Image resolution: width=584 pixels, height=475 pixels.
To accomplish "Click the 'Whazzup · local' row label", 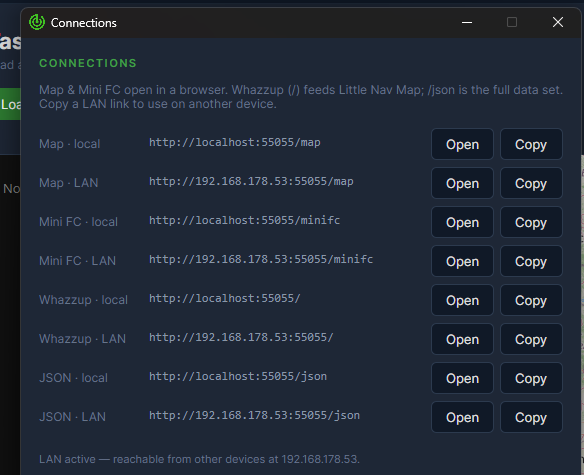I will click(x=83, y=300).
